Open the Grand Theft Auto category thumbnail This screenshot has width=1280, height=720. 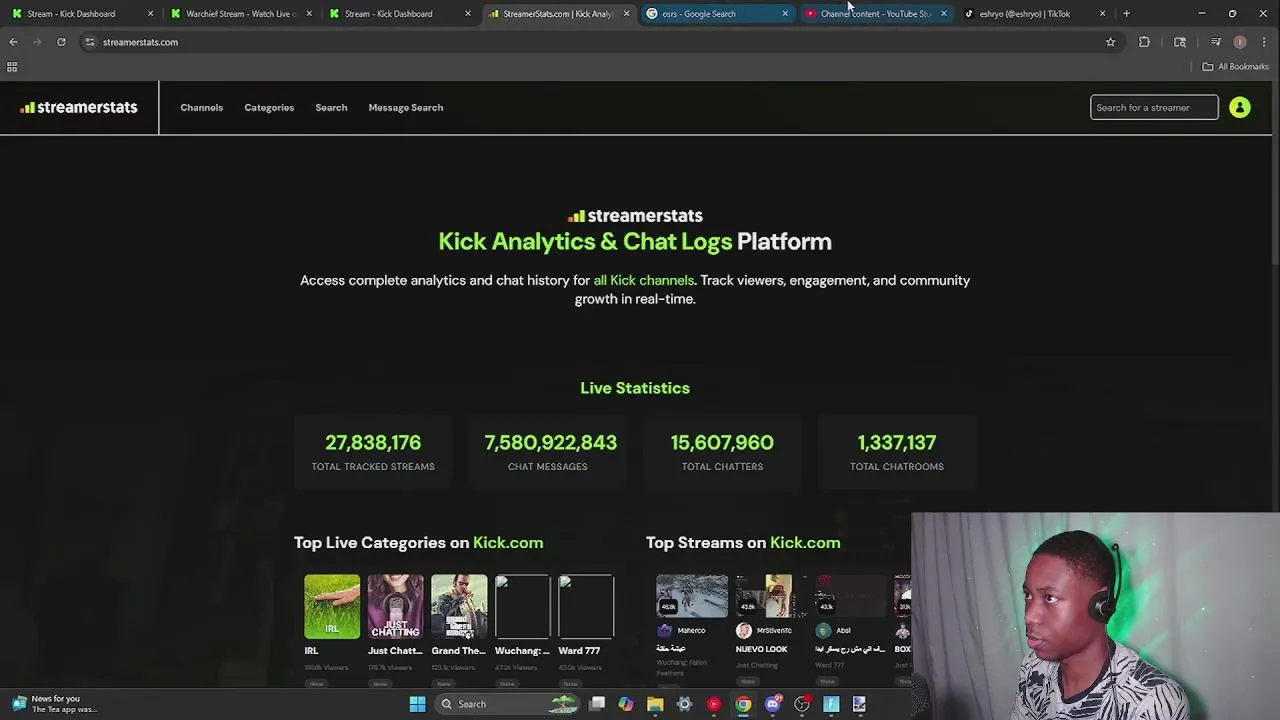(x=459, y=606)
